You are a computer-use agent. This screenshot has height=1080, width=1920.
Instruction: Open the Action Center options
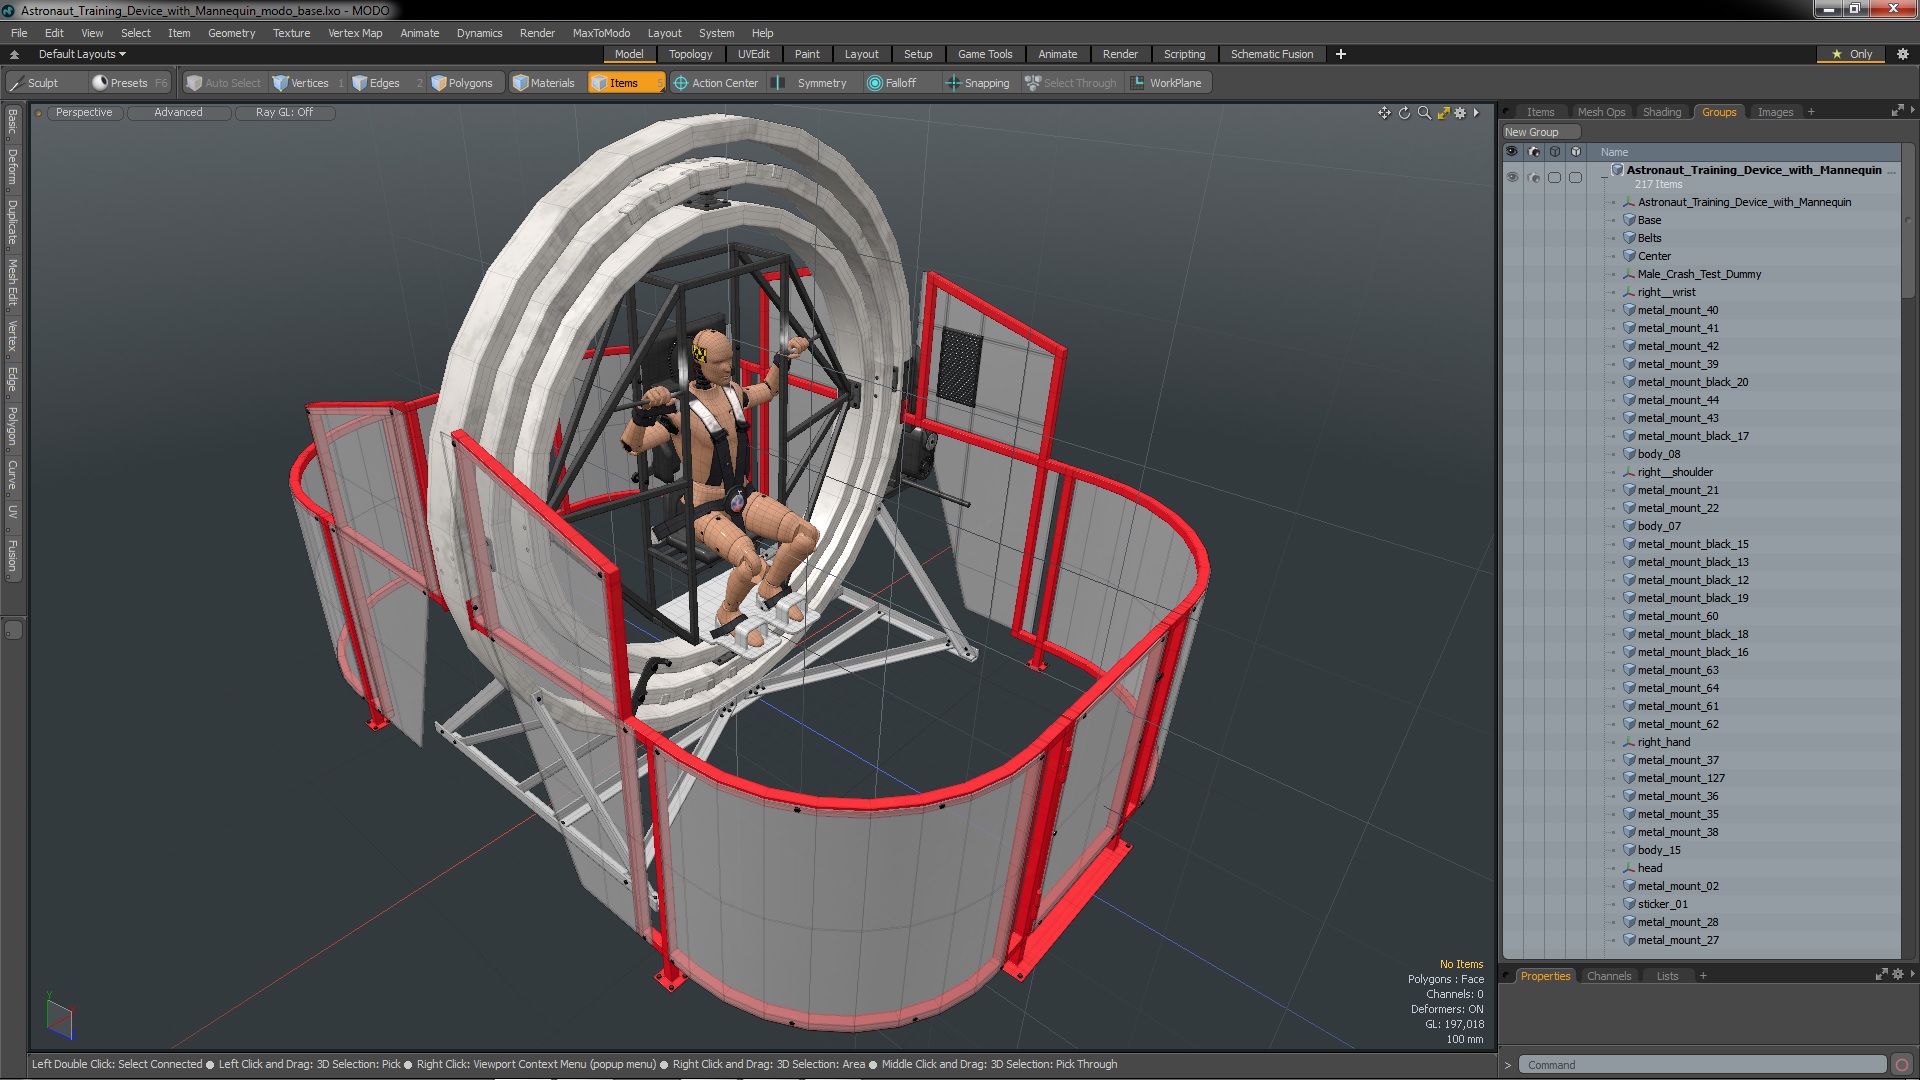(716, 83)
